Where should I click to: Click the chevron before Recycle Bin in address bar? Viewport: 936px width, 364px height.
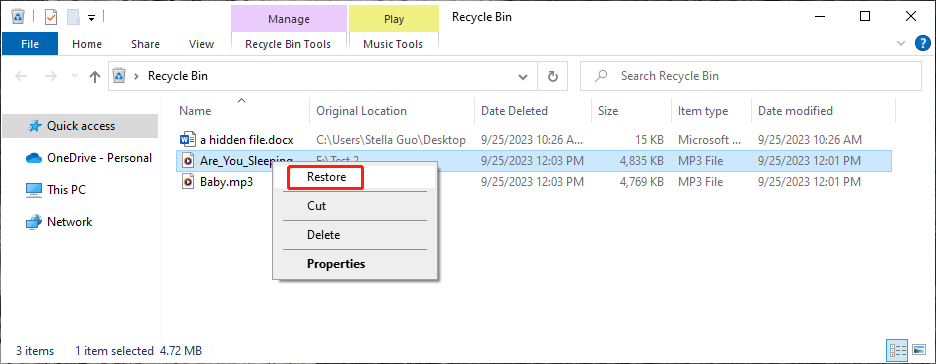137,76
